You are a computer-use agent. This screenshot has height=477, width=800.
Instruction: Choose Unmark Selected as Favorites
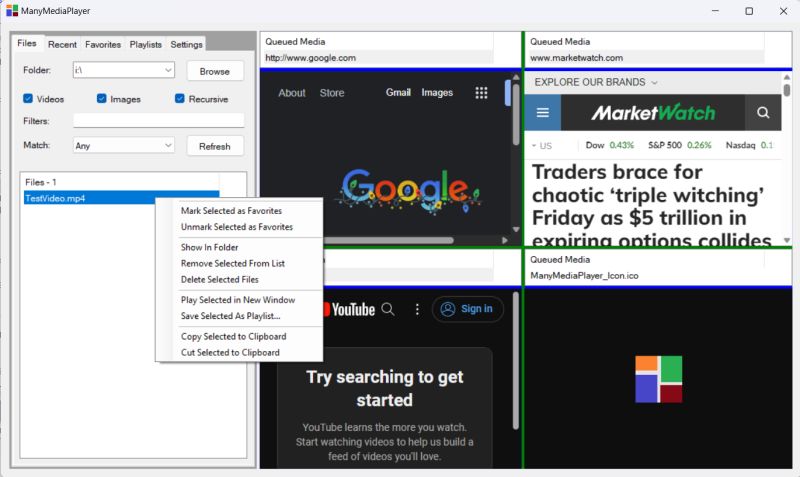(x=237, y=227)
